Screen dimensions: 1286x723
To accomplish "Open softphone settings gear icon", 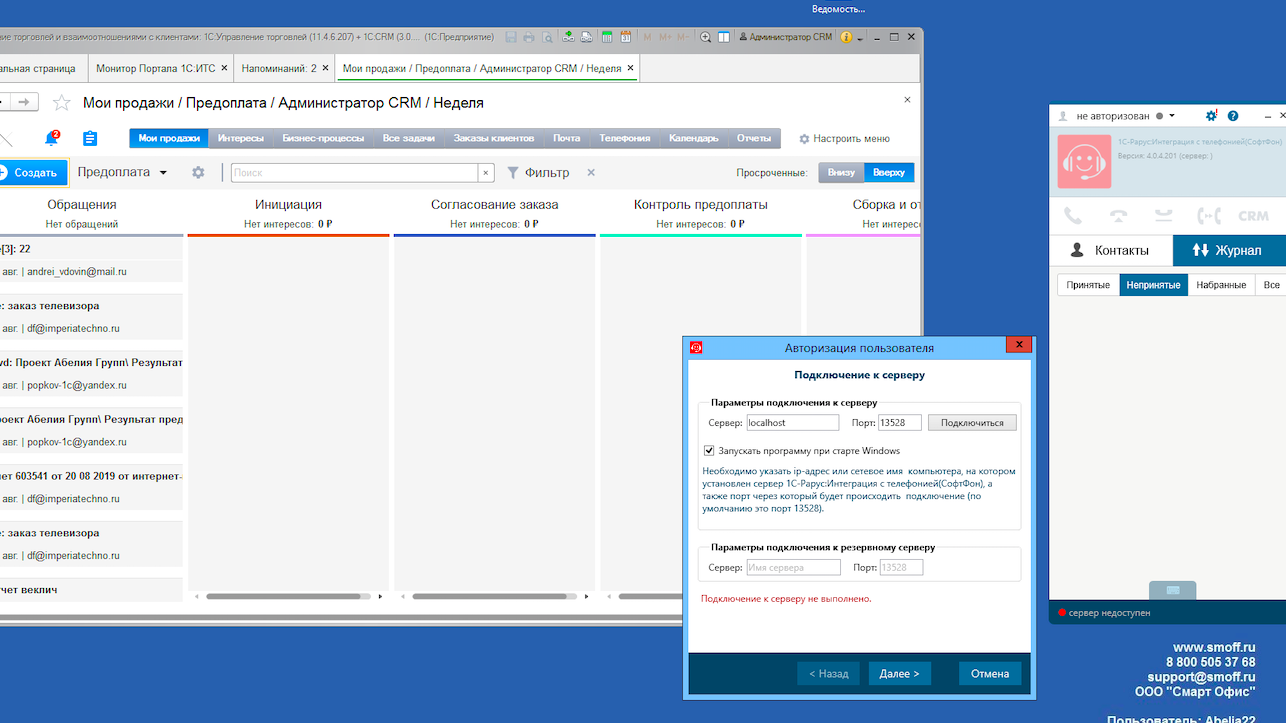I will tap(1211, 116).
